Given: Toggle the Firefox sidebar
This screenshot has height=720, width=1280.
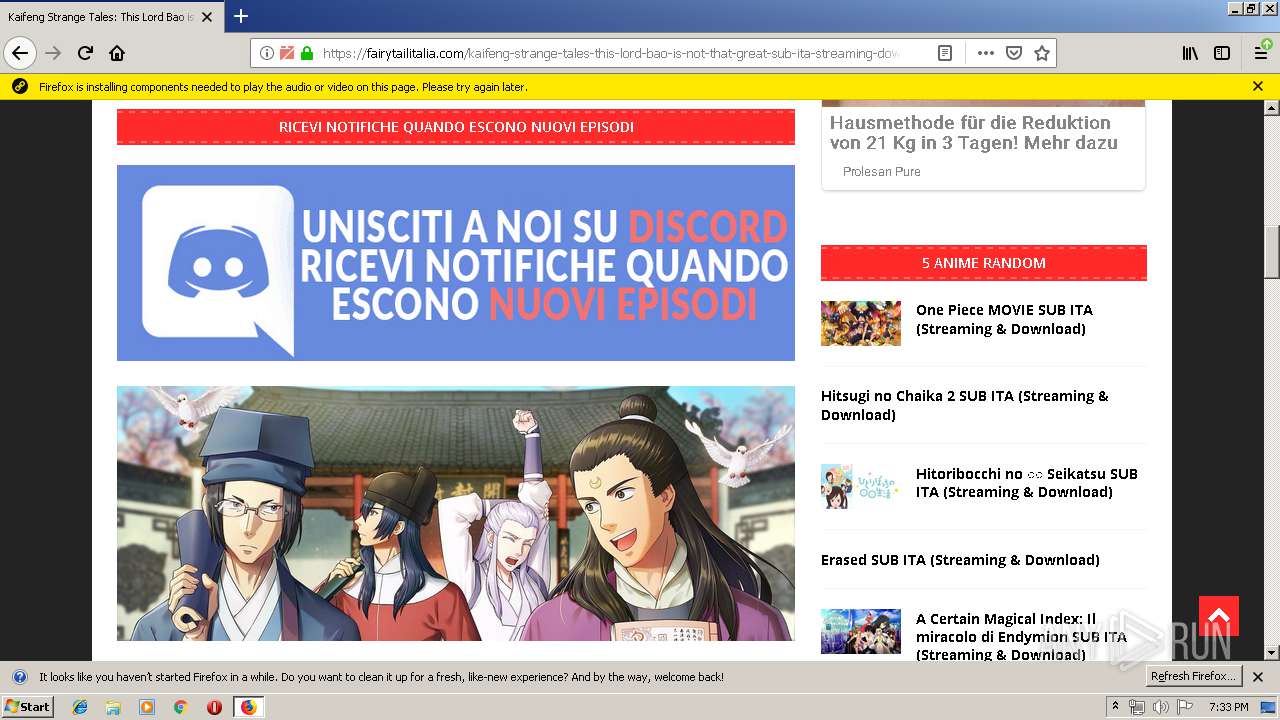Looking at the screenshot, I should tap(1222, 53).
